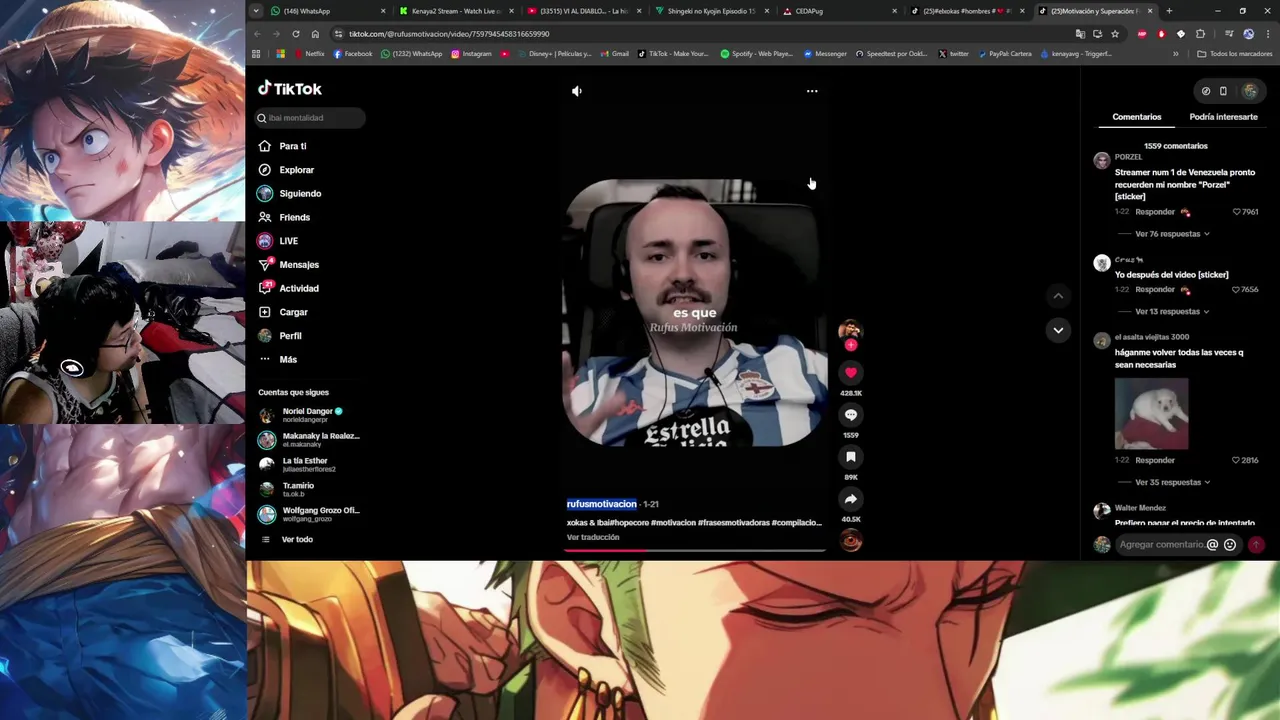Viewport: 1280px width, 720px height.
Task: Open Spotify Web Player bookmark
Action: click(x=757, y=54)
